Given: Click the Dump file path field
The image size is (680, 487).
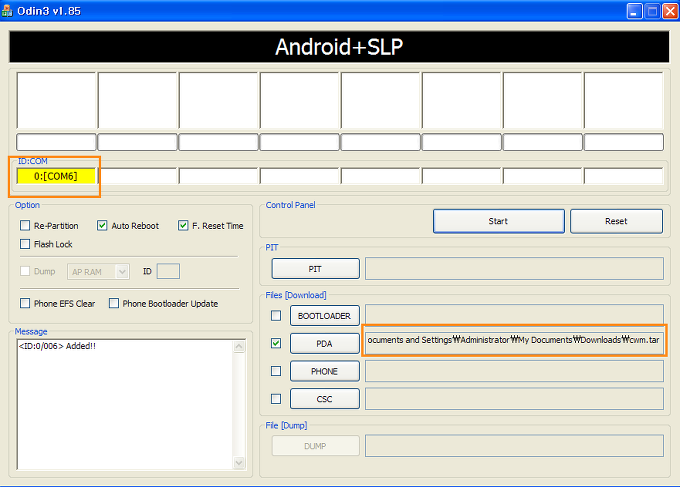Looking at the screenshot, I should [x=514, y=446].
